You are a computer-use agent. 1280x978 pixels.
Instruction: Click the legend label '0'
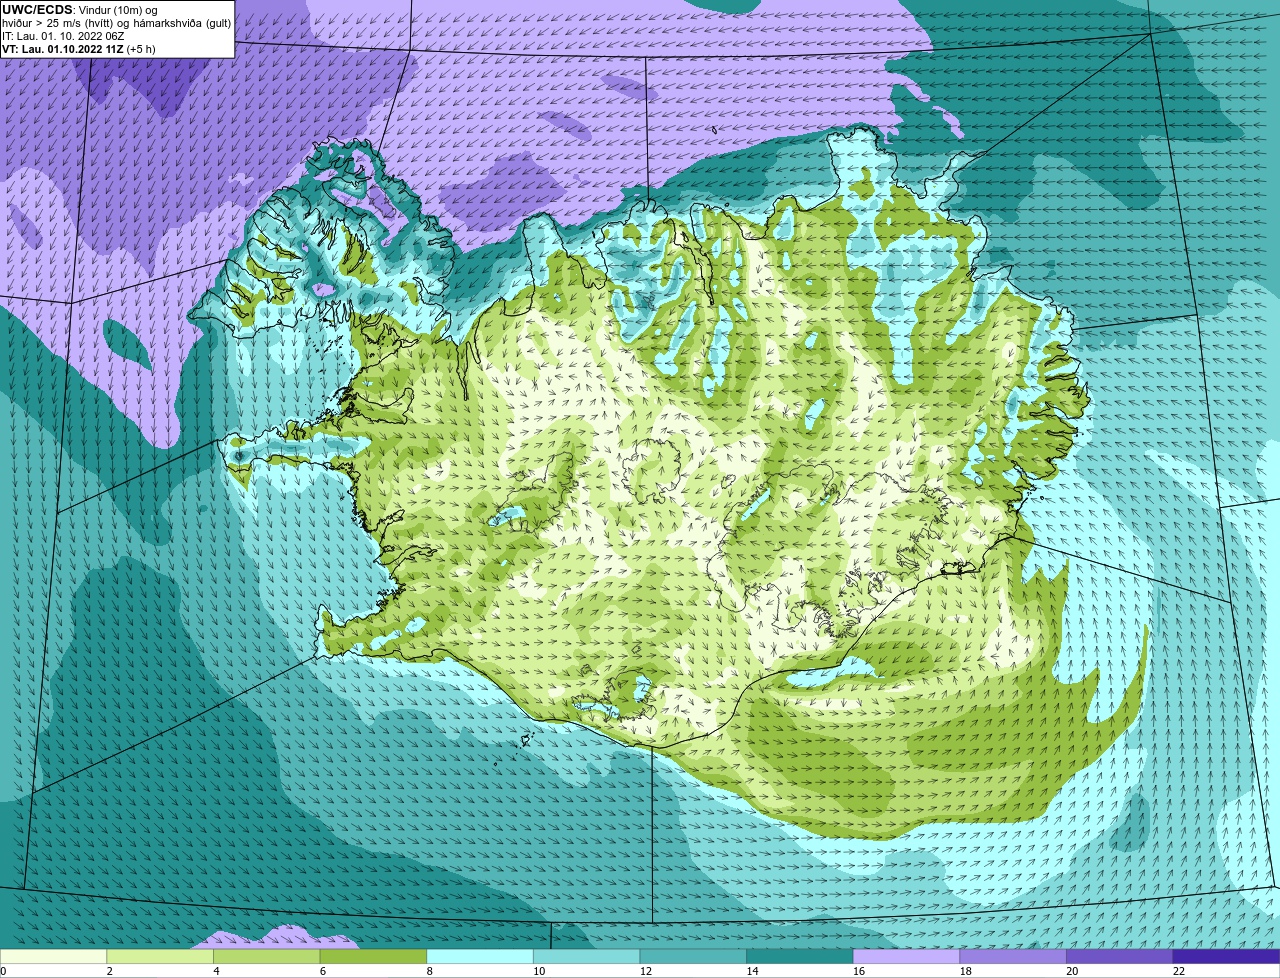(4, 971)
